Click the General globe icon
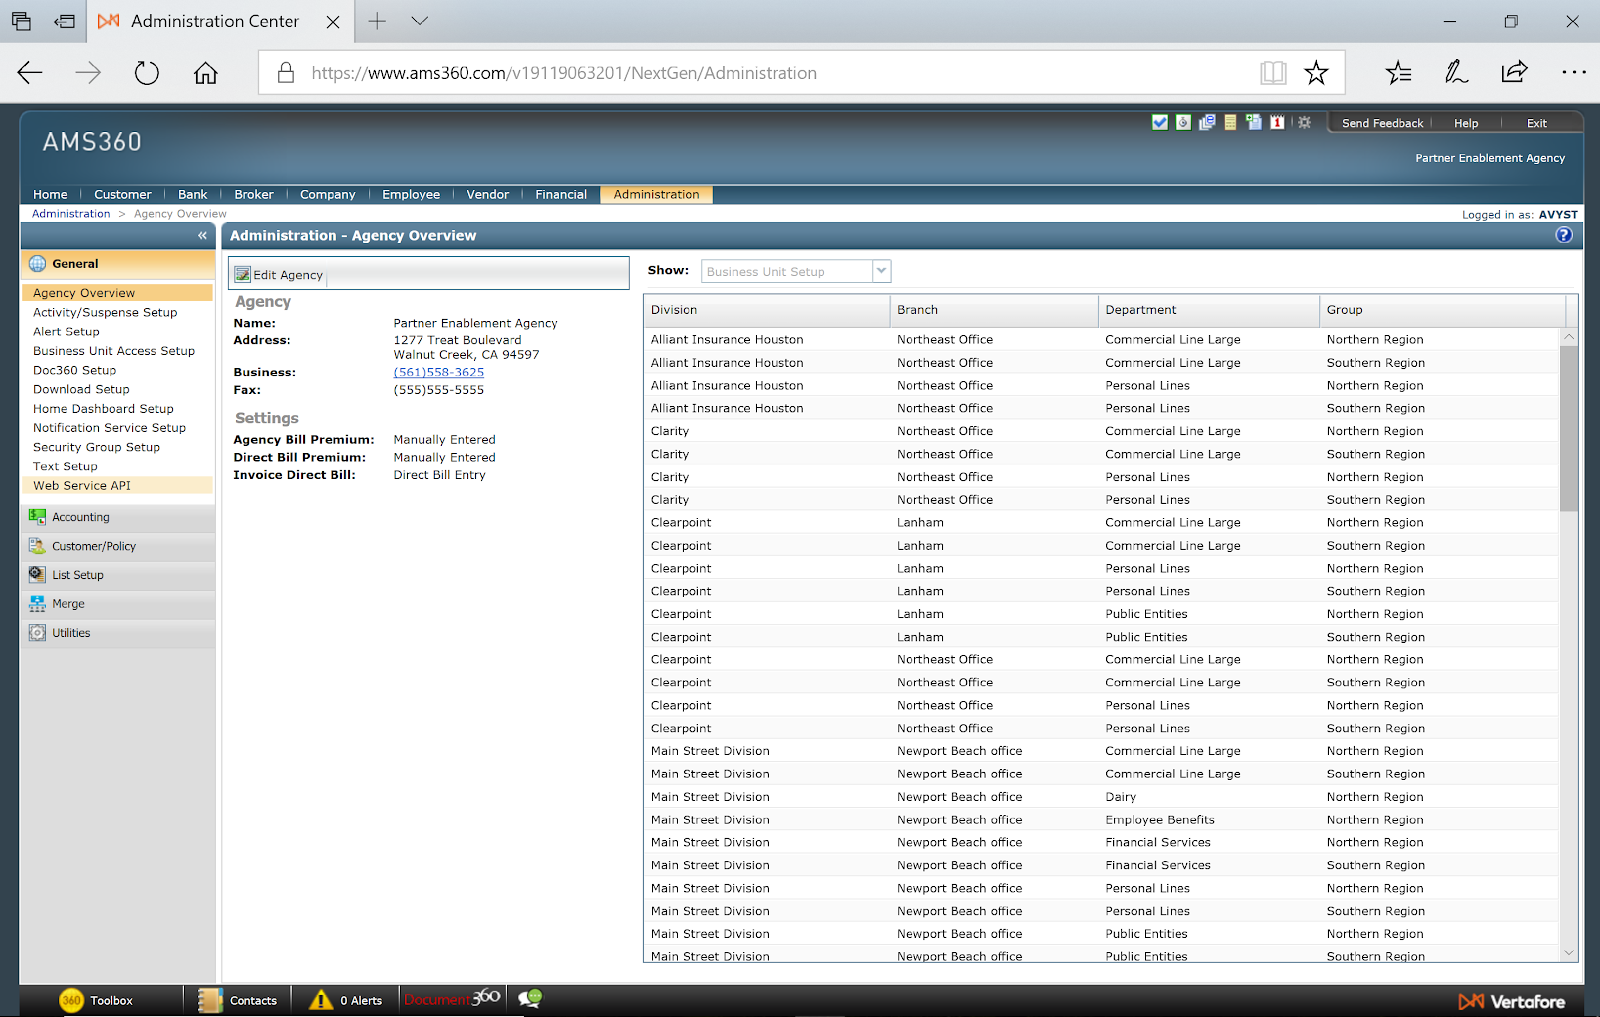This screenshot has width=1600, height=1017. tap(37, 264)
